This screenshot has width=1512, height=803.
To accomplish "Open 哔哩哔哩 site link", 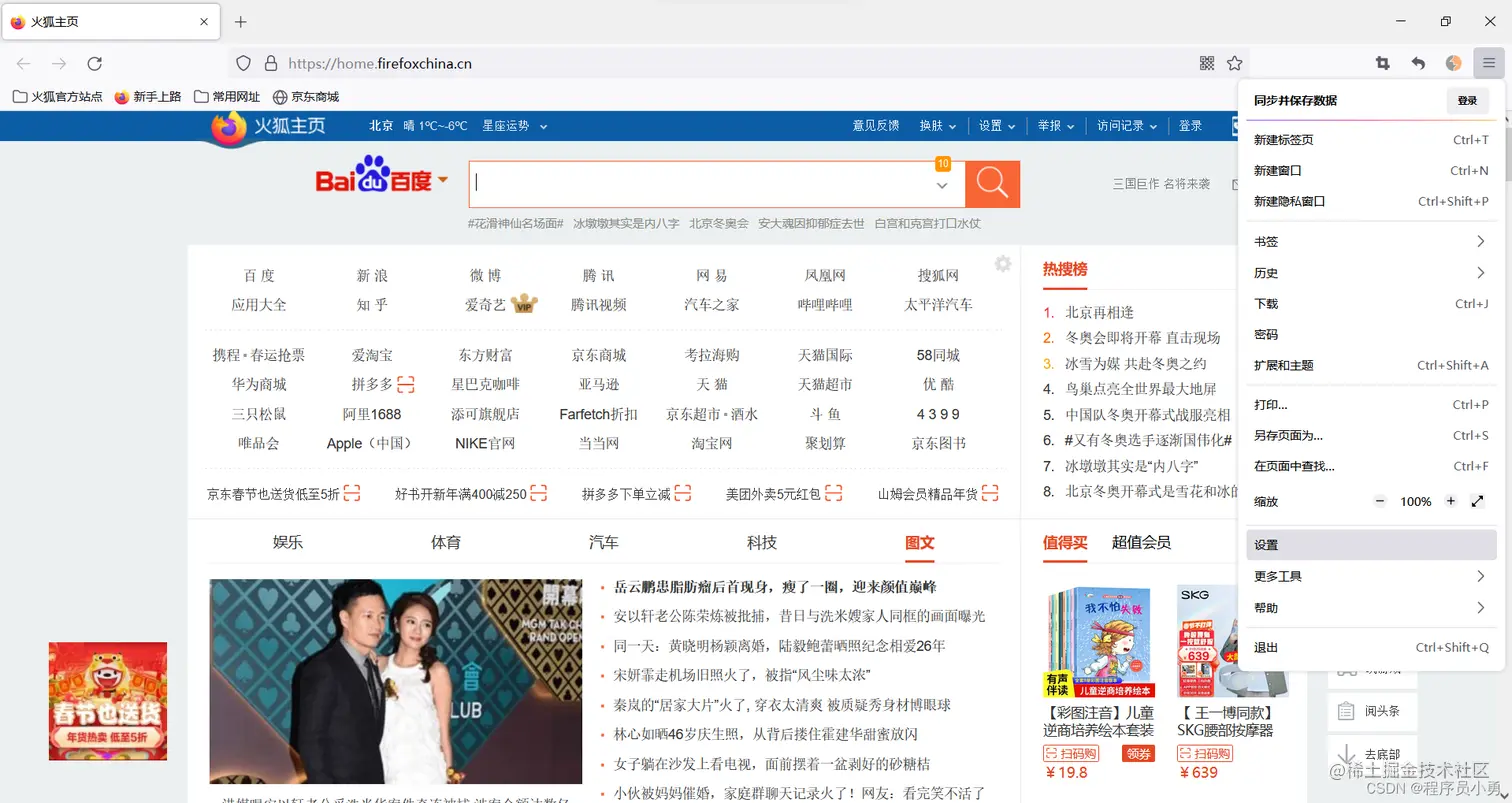I will coord(825,305).
